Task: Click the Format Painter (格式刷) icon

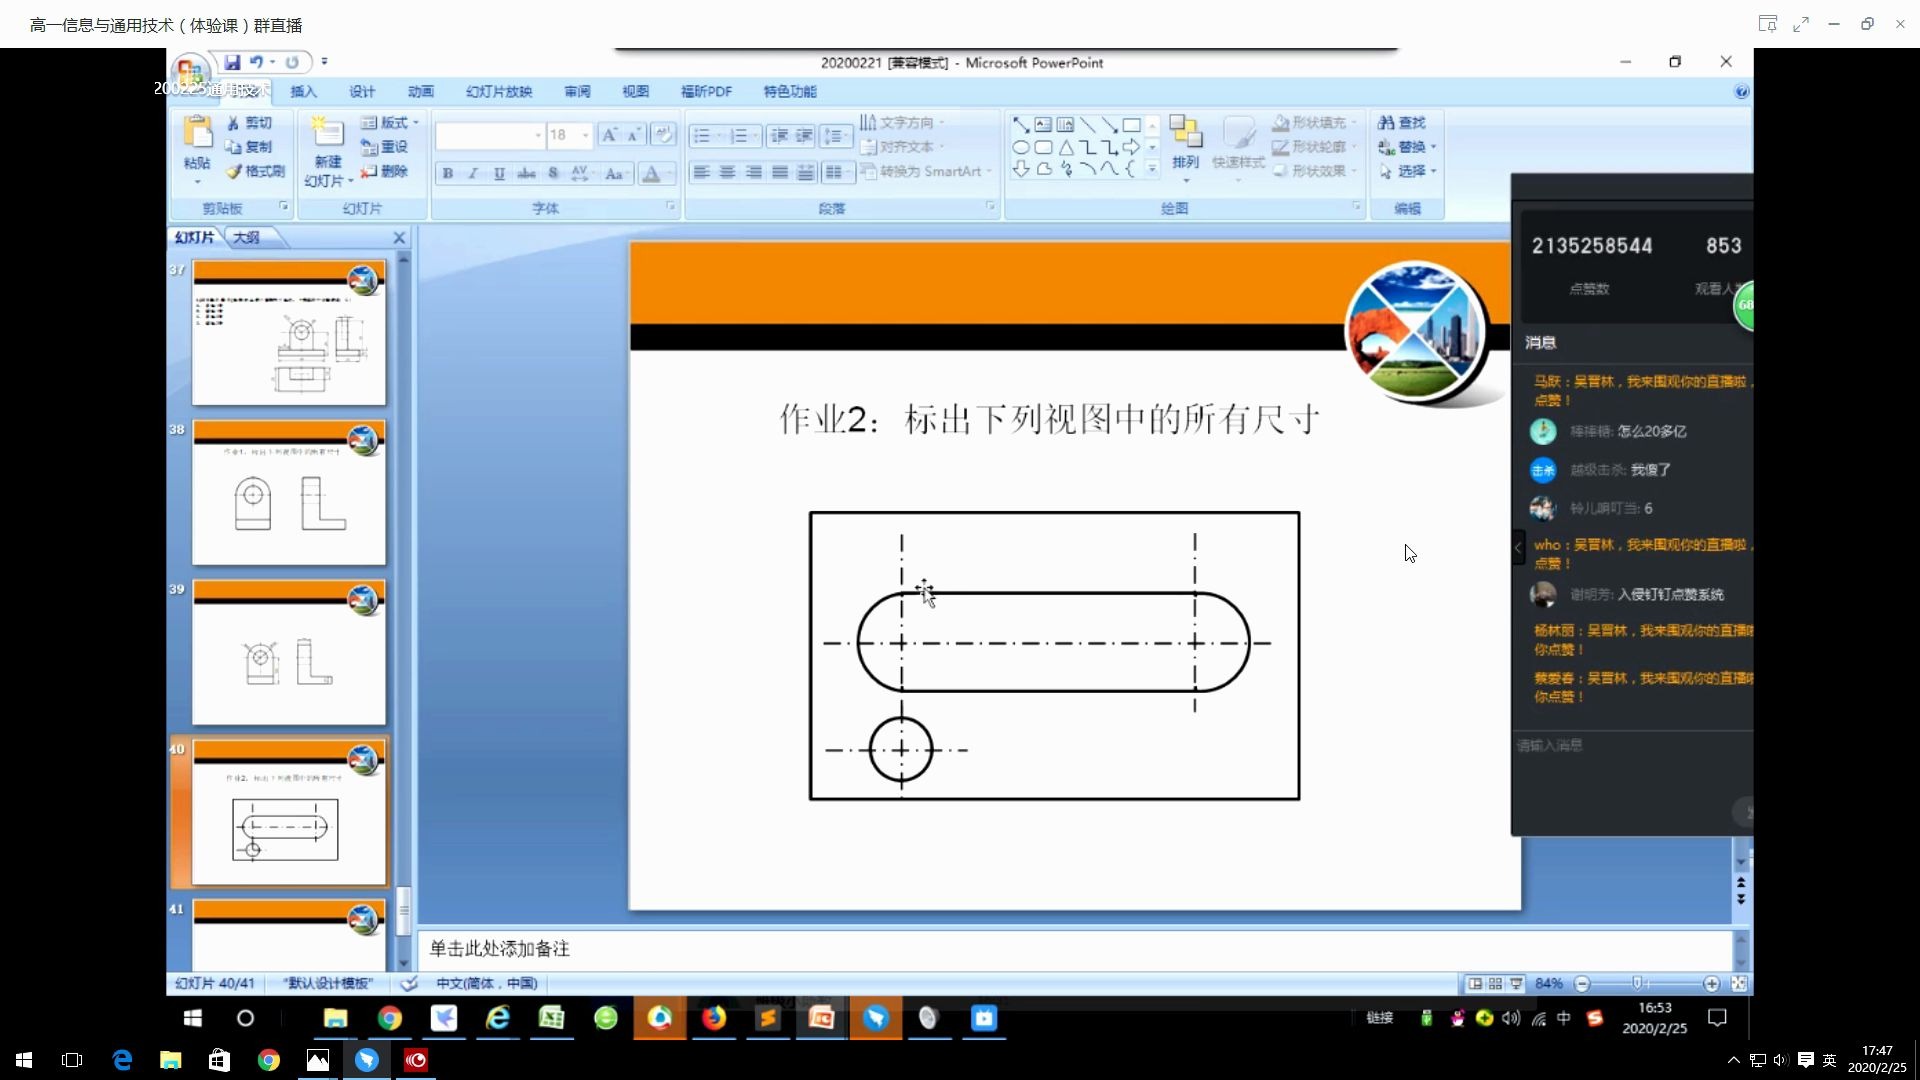Action: tap(235, 171)
